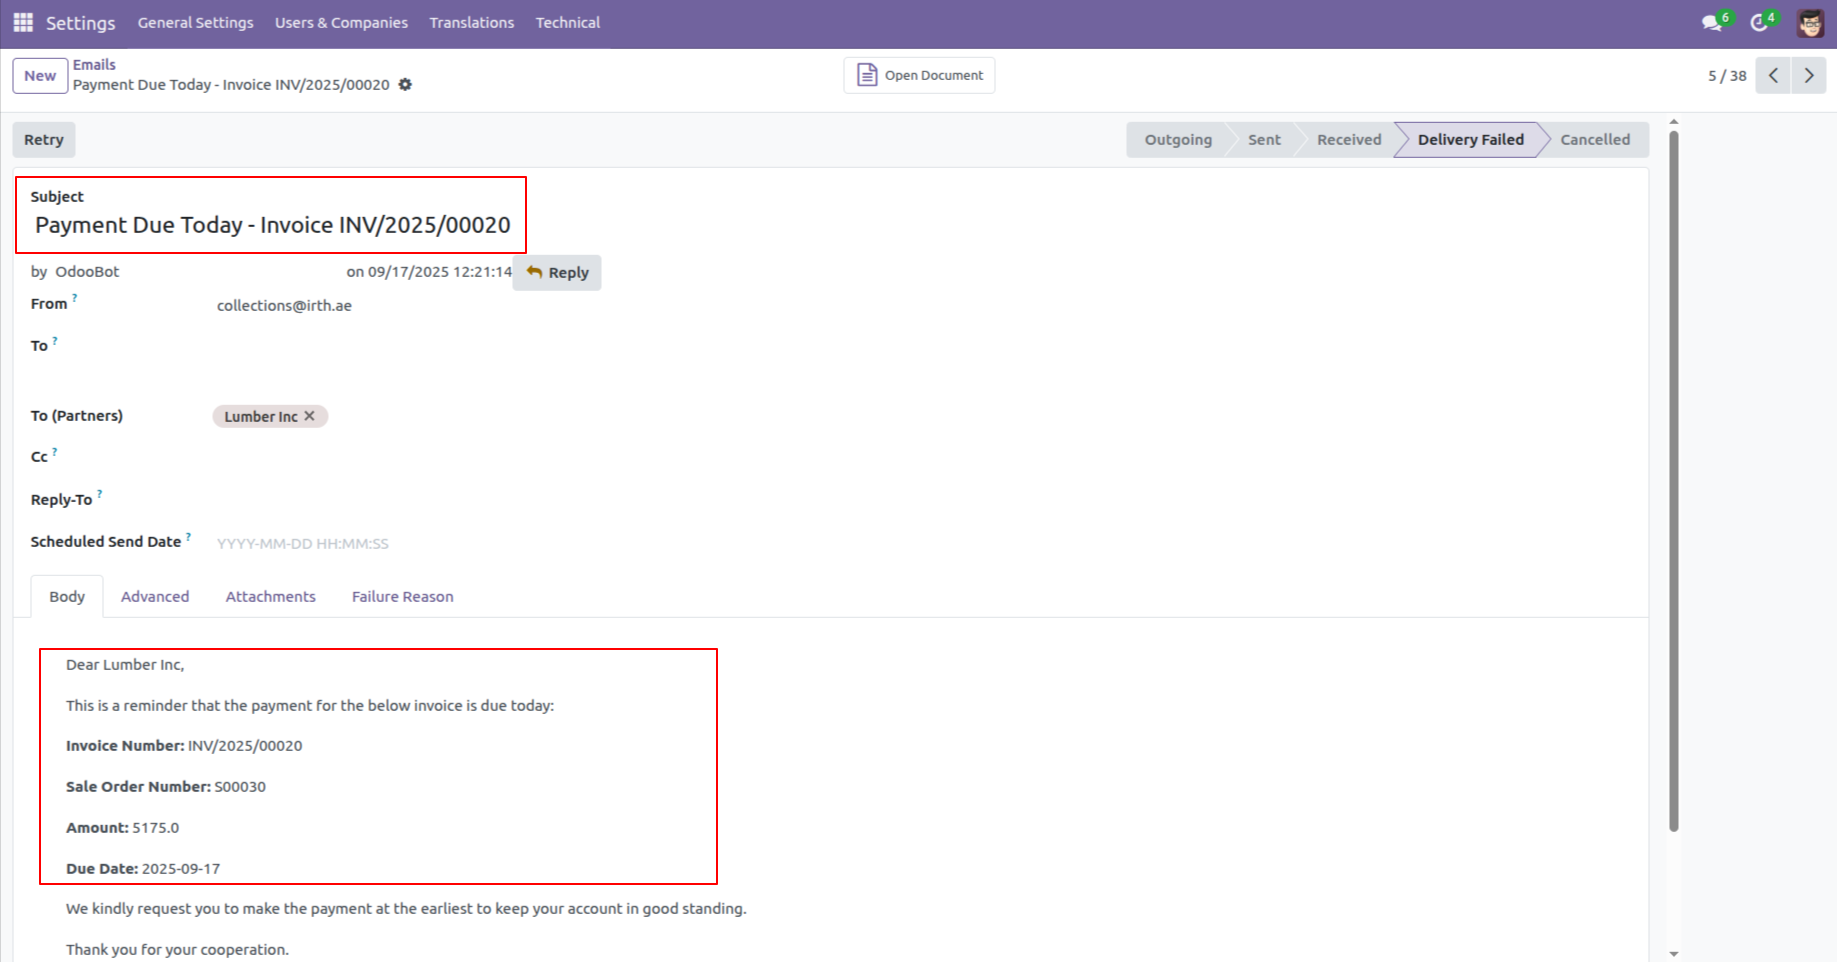
Task: Go to the previous email record
Action: [1773, 76]
